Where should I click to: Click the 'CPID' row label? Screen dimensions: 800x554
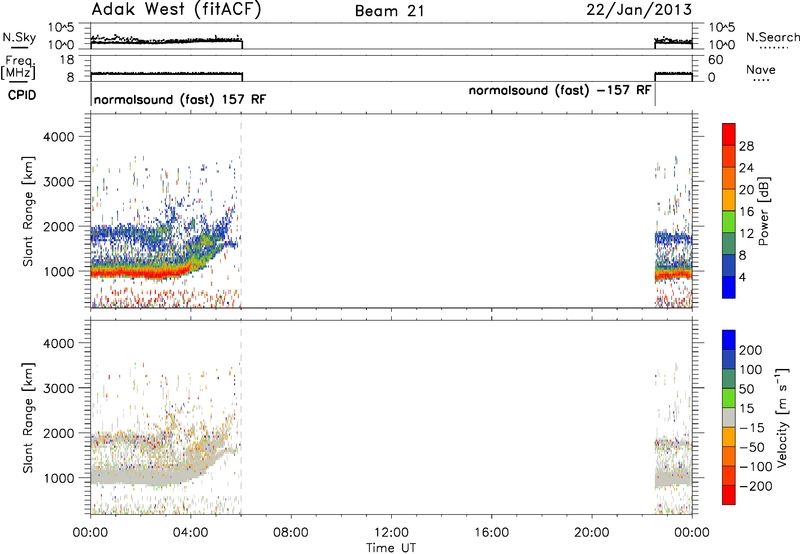click(x=21, y=95)
